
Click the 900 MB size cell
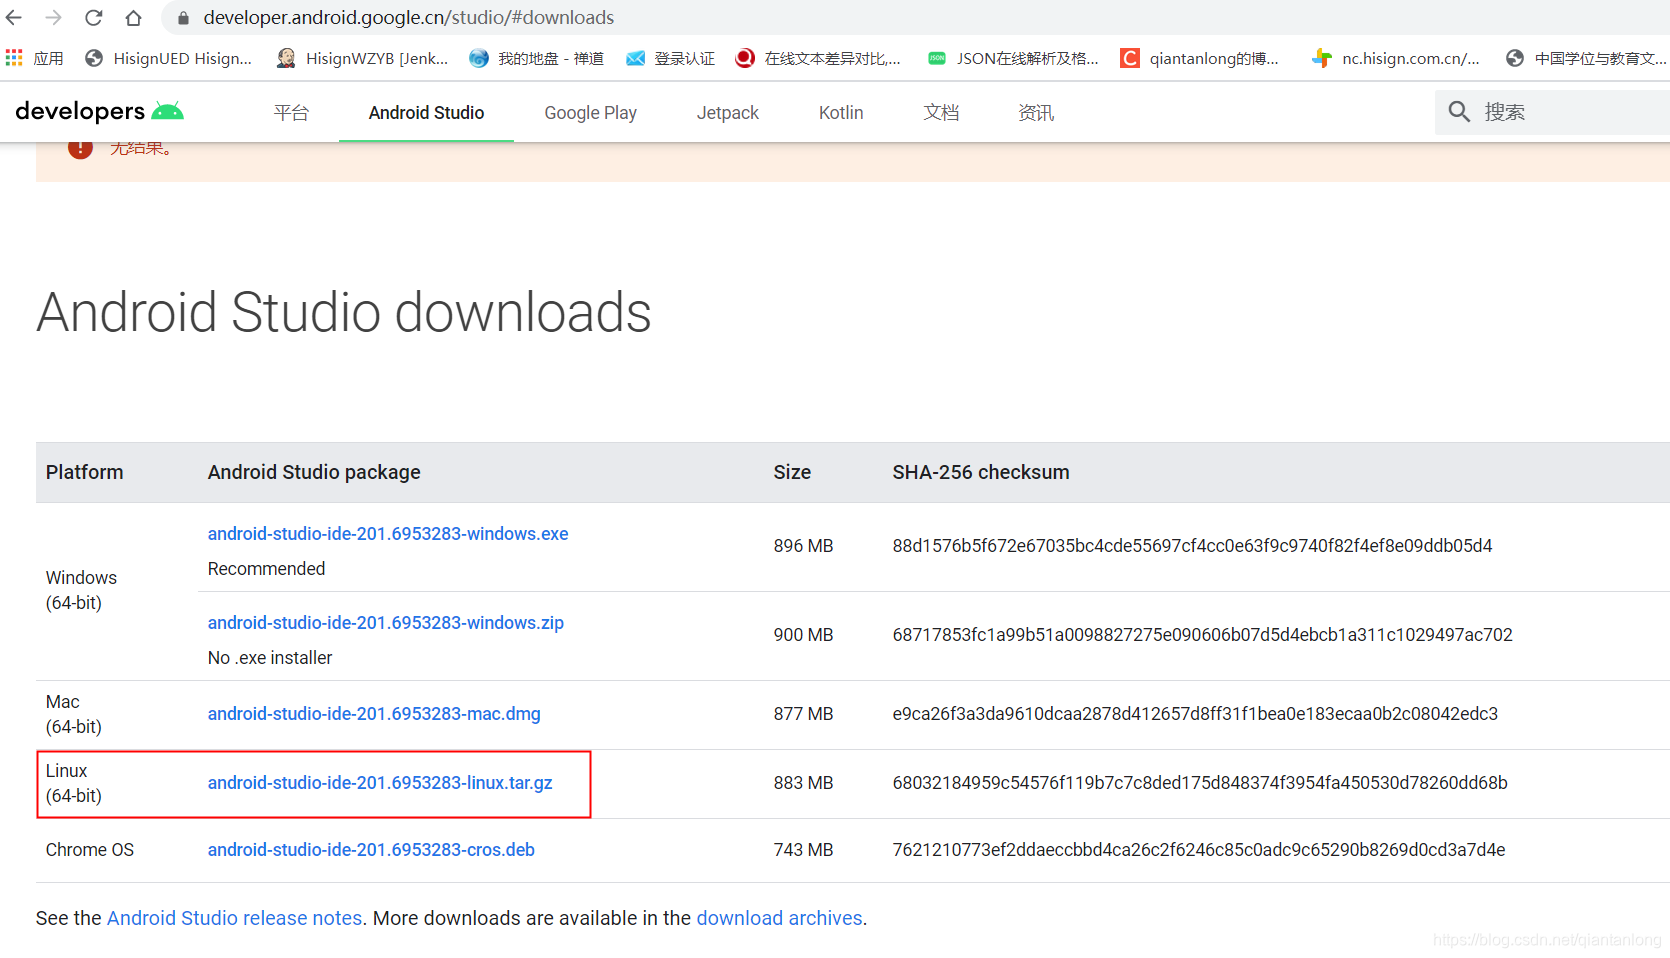click(803, 635)
